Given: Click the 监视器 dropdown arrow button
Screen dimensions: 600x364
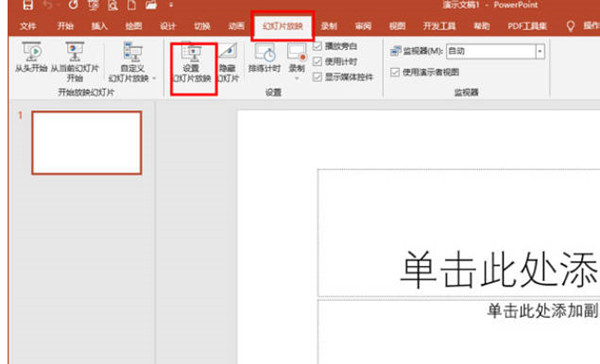Looking at the screenshot, I should [540, 51].
